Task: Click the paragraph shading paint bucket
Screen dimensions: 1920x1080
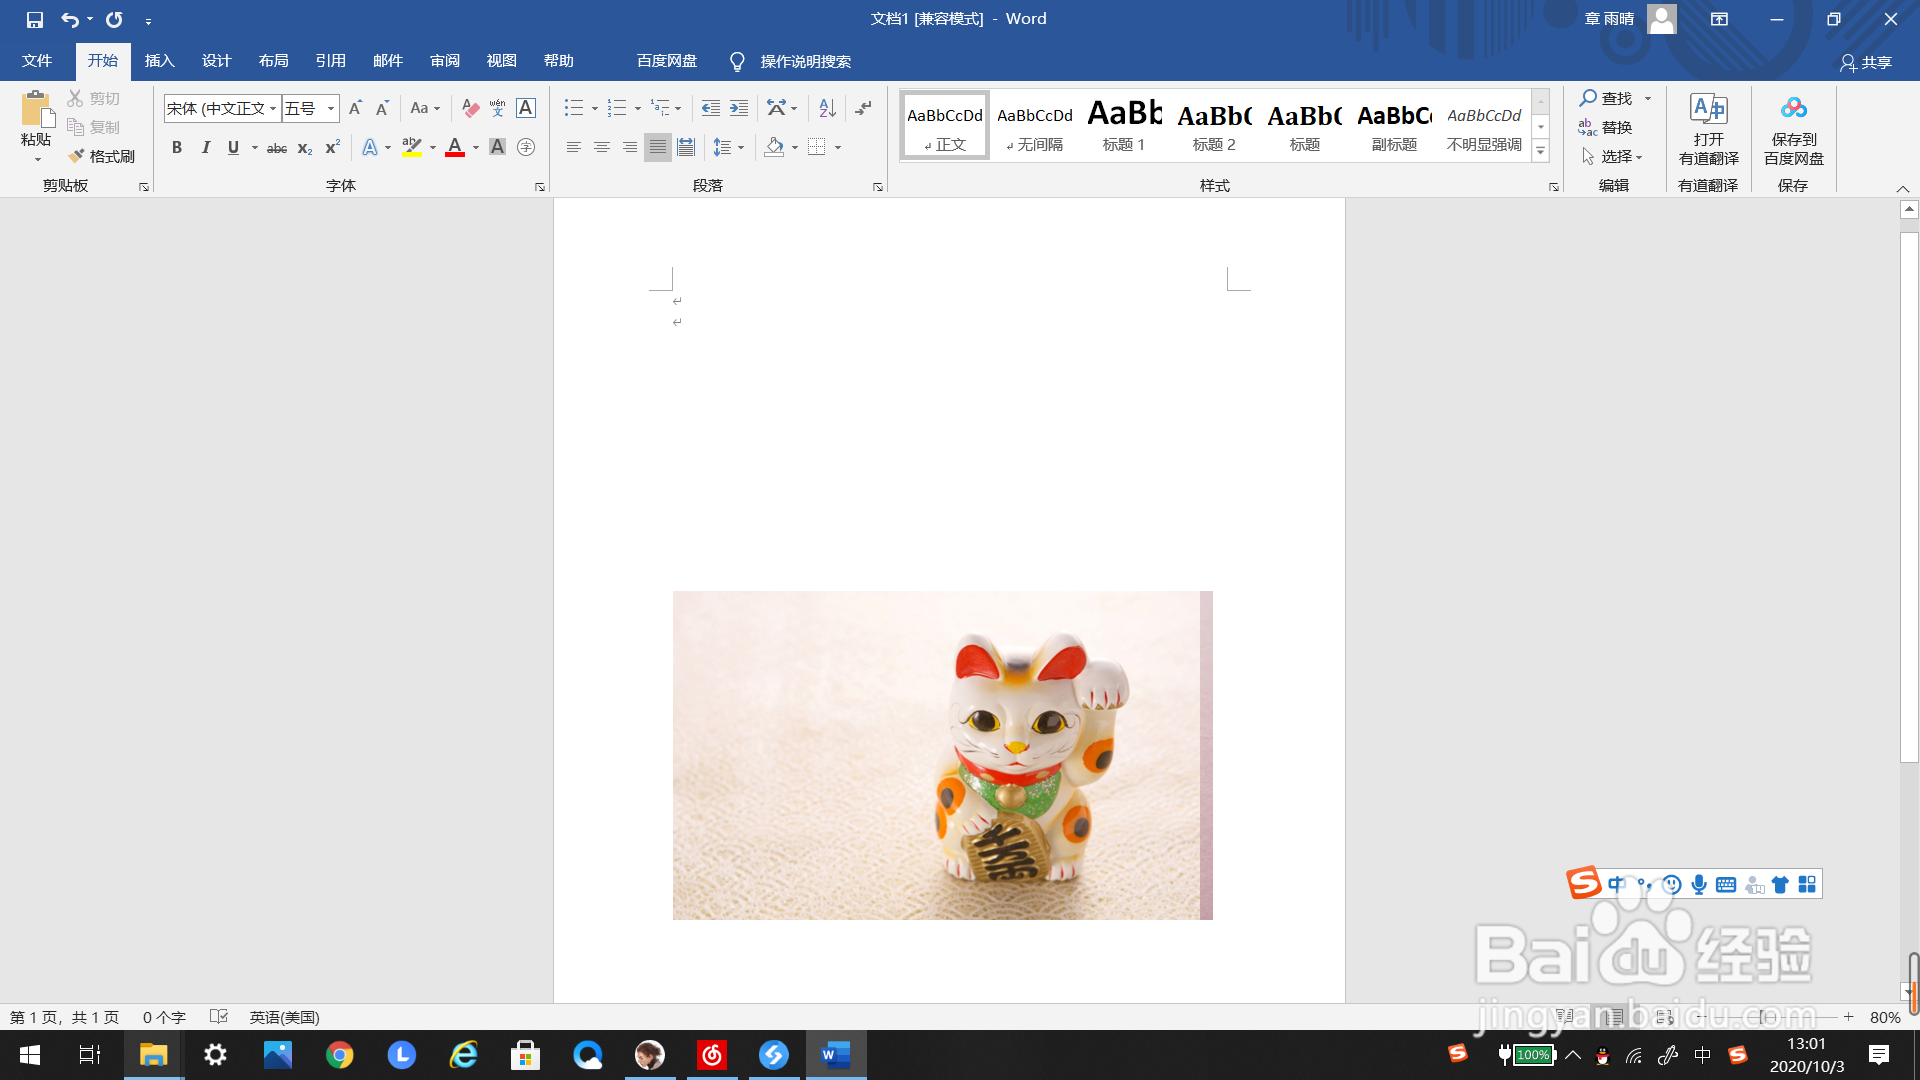Action: click(x=774, y=148)
